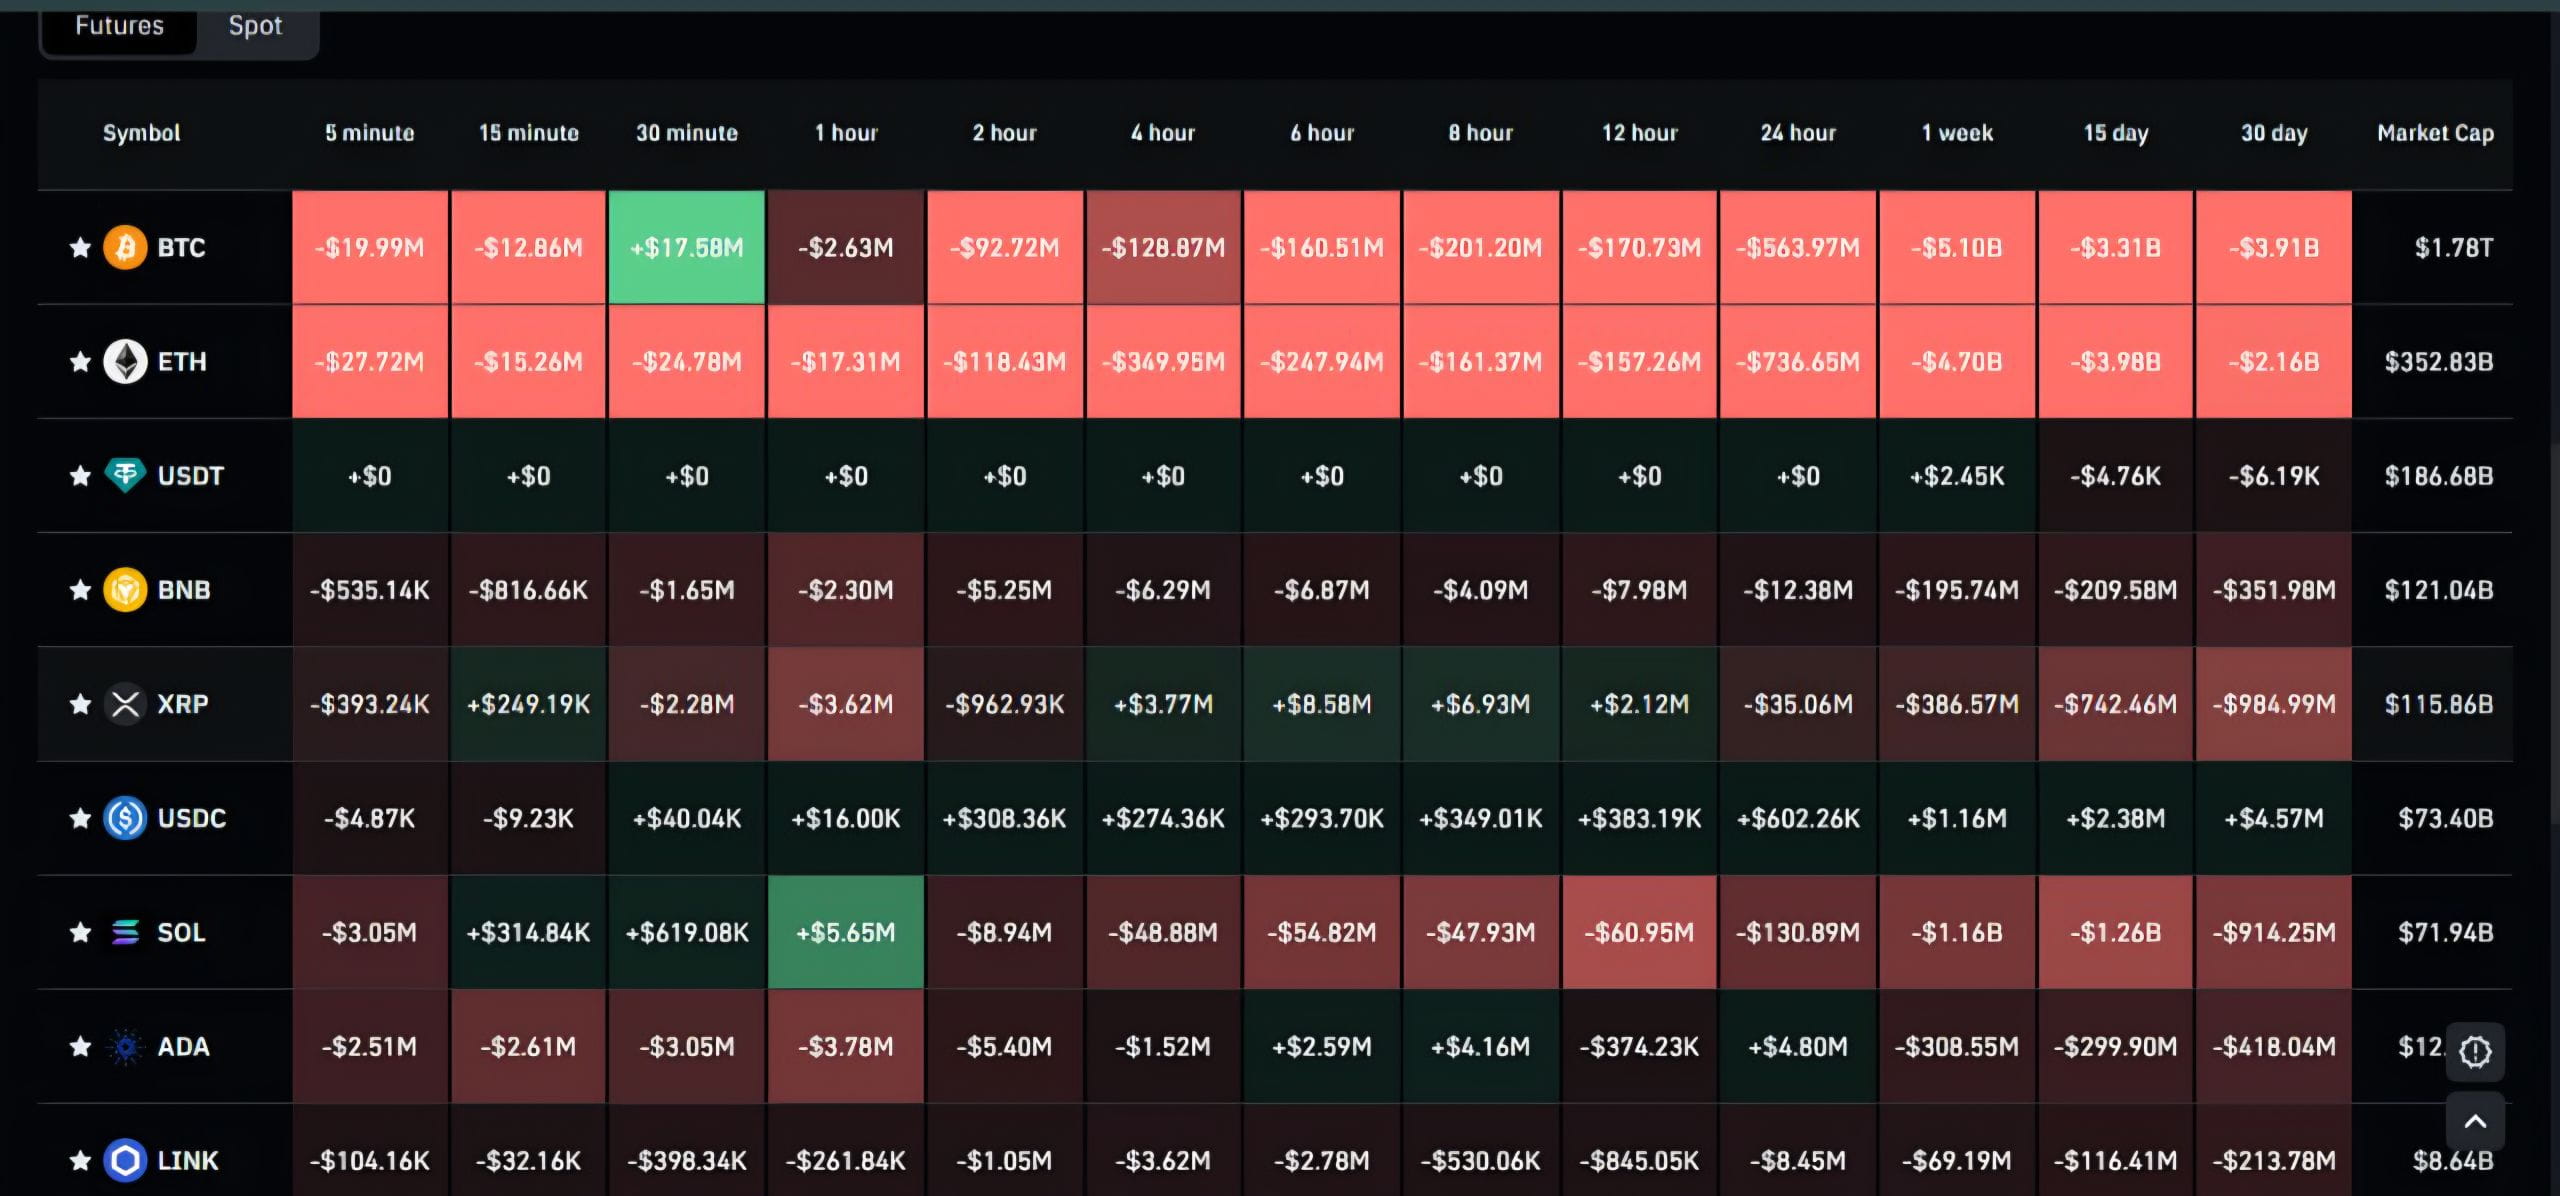Switch to the Spot tab

255,26
